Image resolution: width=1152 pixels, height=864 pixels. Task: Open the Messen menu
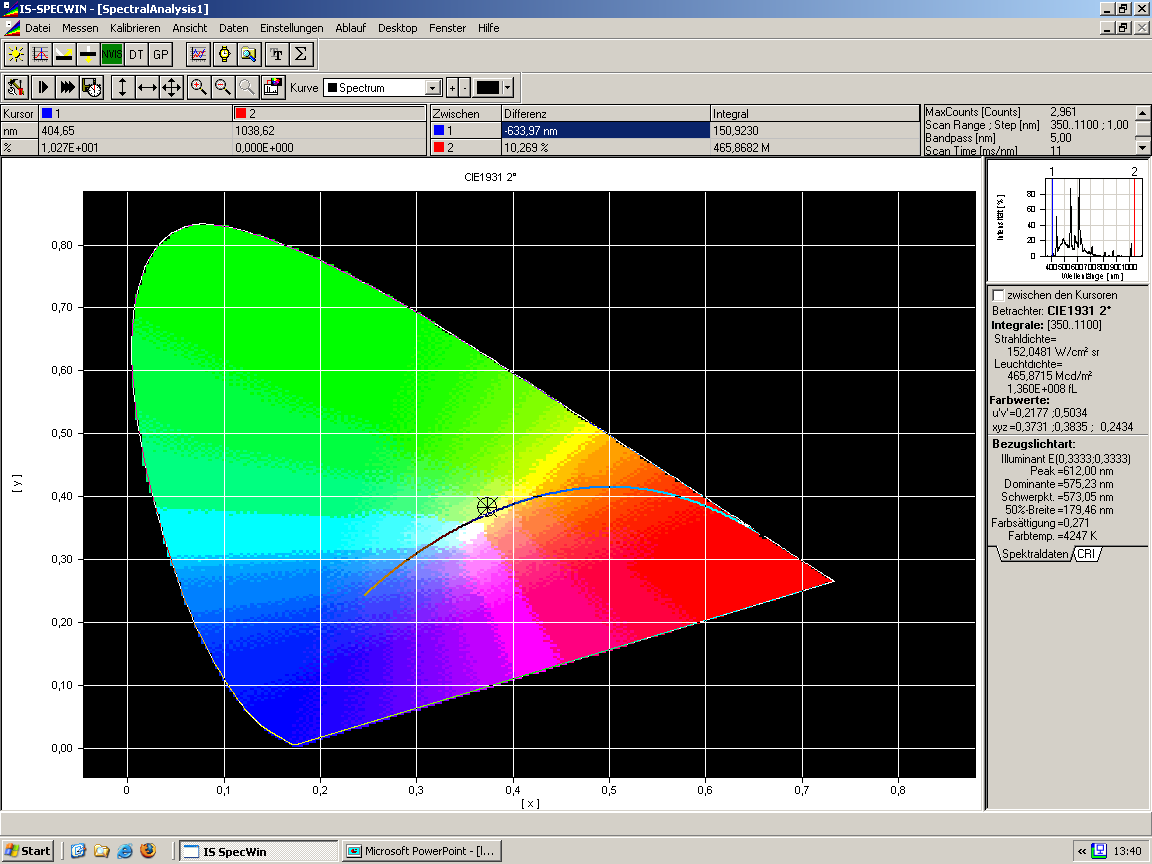click(x=80, y=28)
